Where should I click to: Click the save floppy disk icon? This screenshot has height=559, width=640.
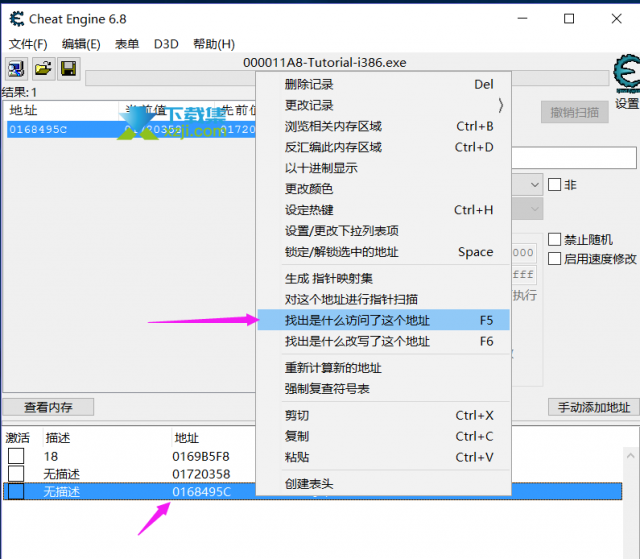69,69
